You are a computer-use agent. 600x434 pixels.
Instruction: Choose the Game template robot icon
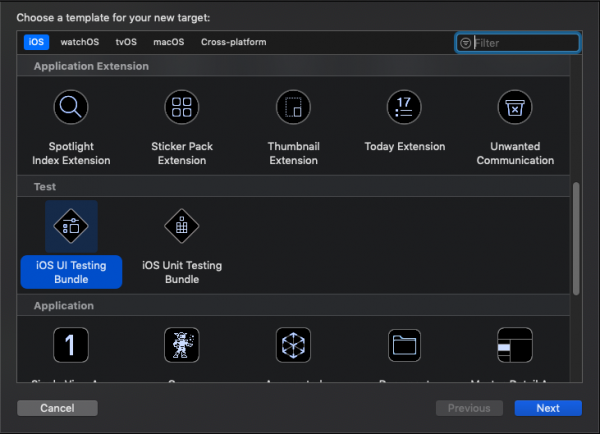click(x=181, y=345)
